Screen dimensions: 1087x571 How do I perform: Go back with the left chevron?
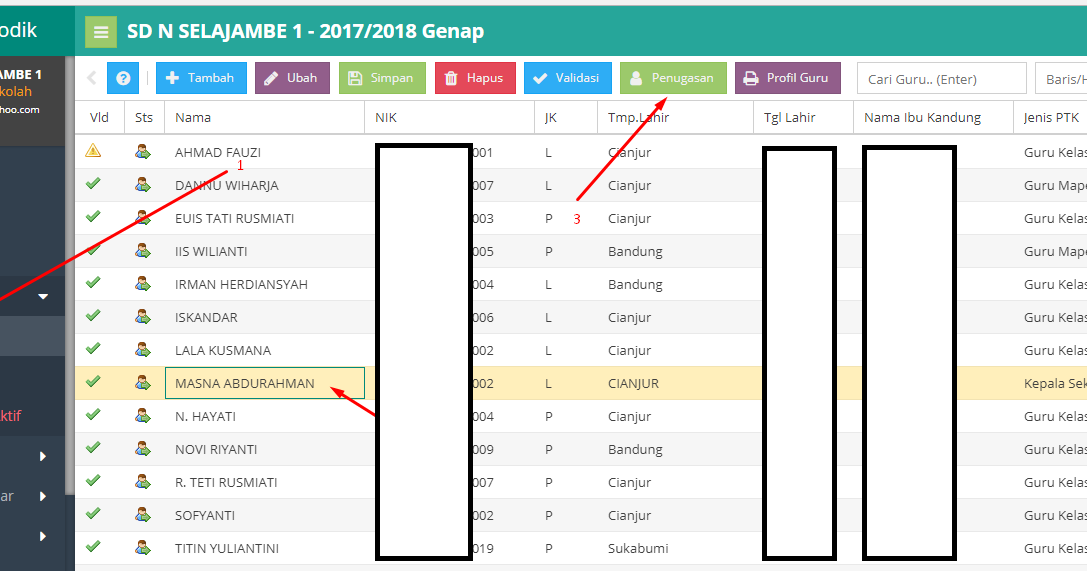92,78
